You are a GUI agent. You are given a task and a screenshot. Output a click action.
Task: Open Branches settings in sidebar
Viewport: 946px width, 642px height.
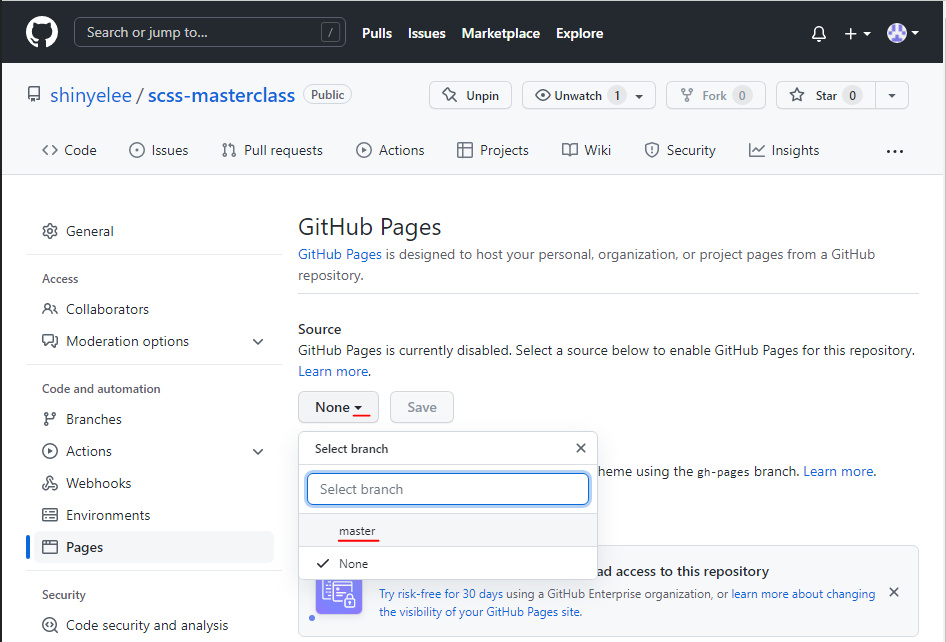tap(154, 419)
